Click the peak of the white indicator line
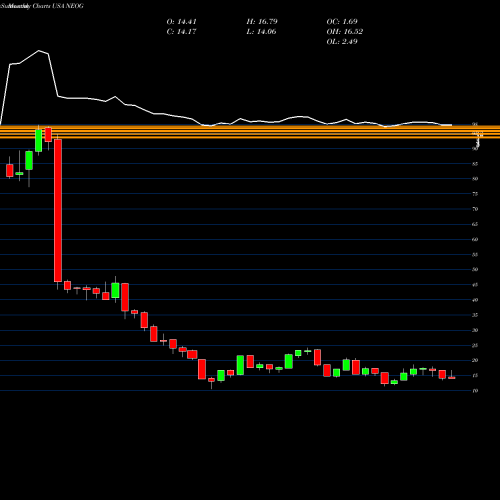The height and width of the screenshot is (500, 500). click(39, 51)
